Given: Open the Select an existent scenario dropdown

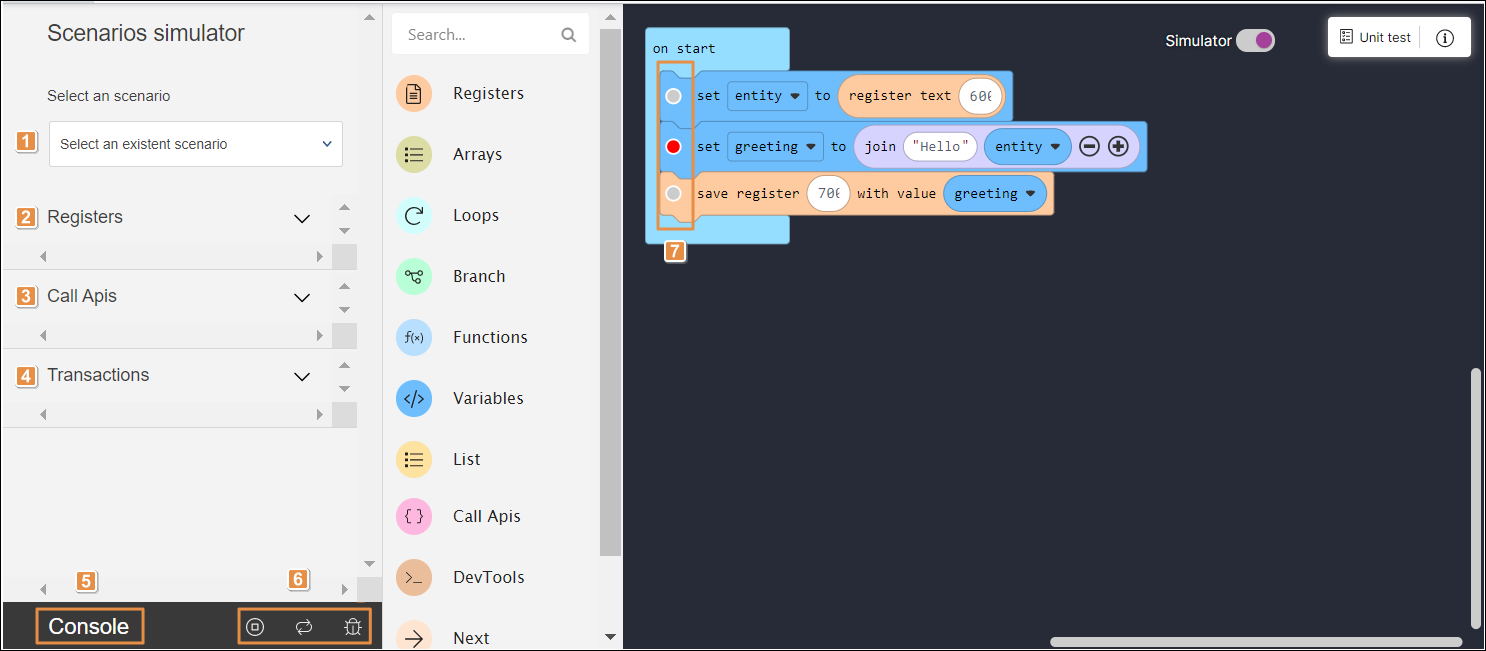Looking at the screenshot, I should pos(196,144).
